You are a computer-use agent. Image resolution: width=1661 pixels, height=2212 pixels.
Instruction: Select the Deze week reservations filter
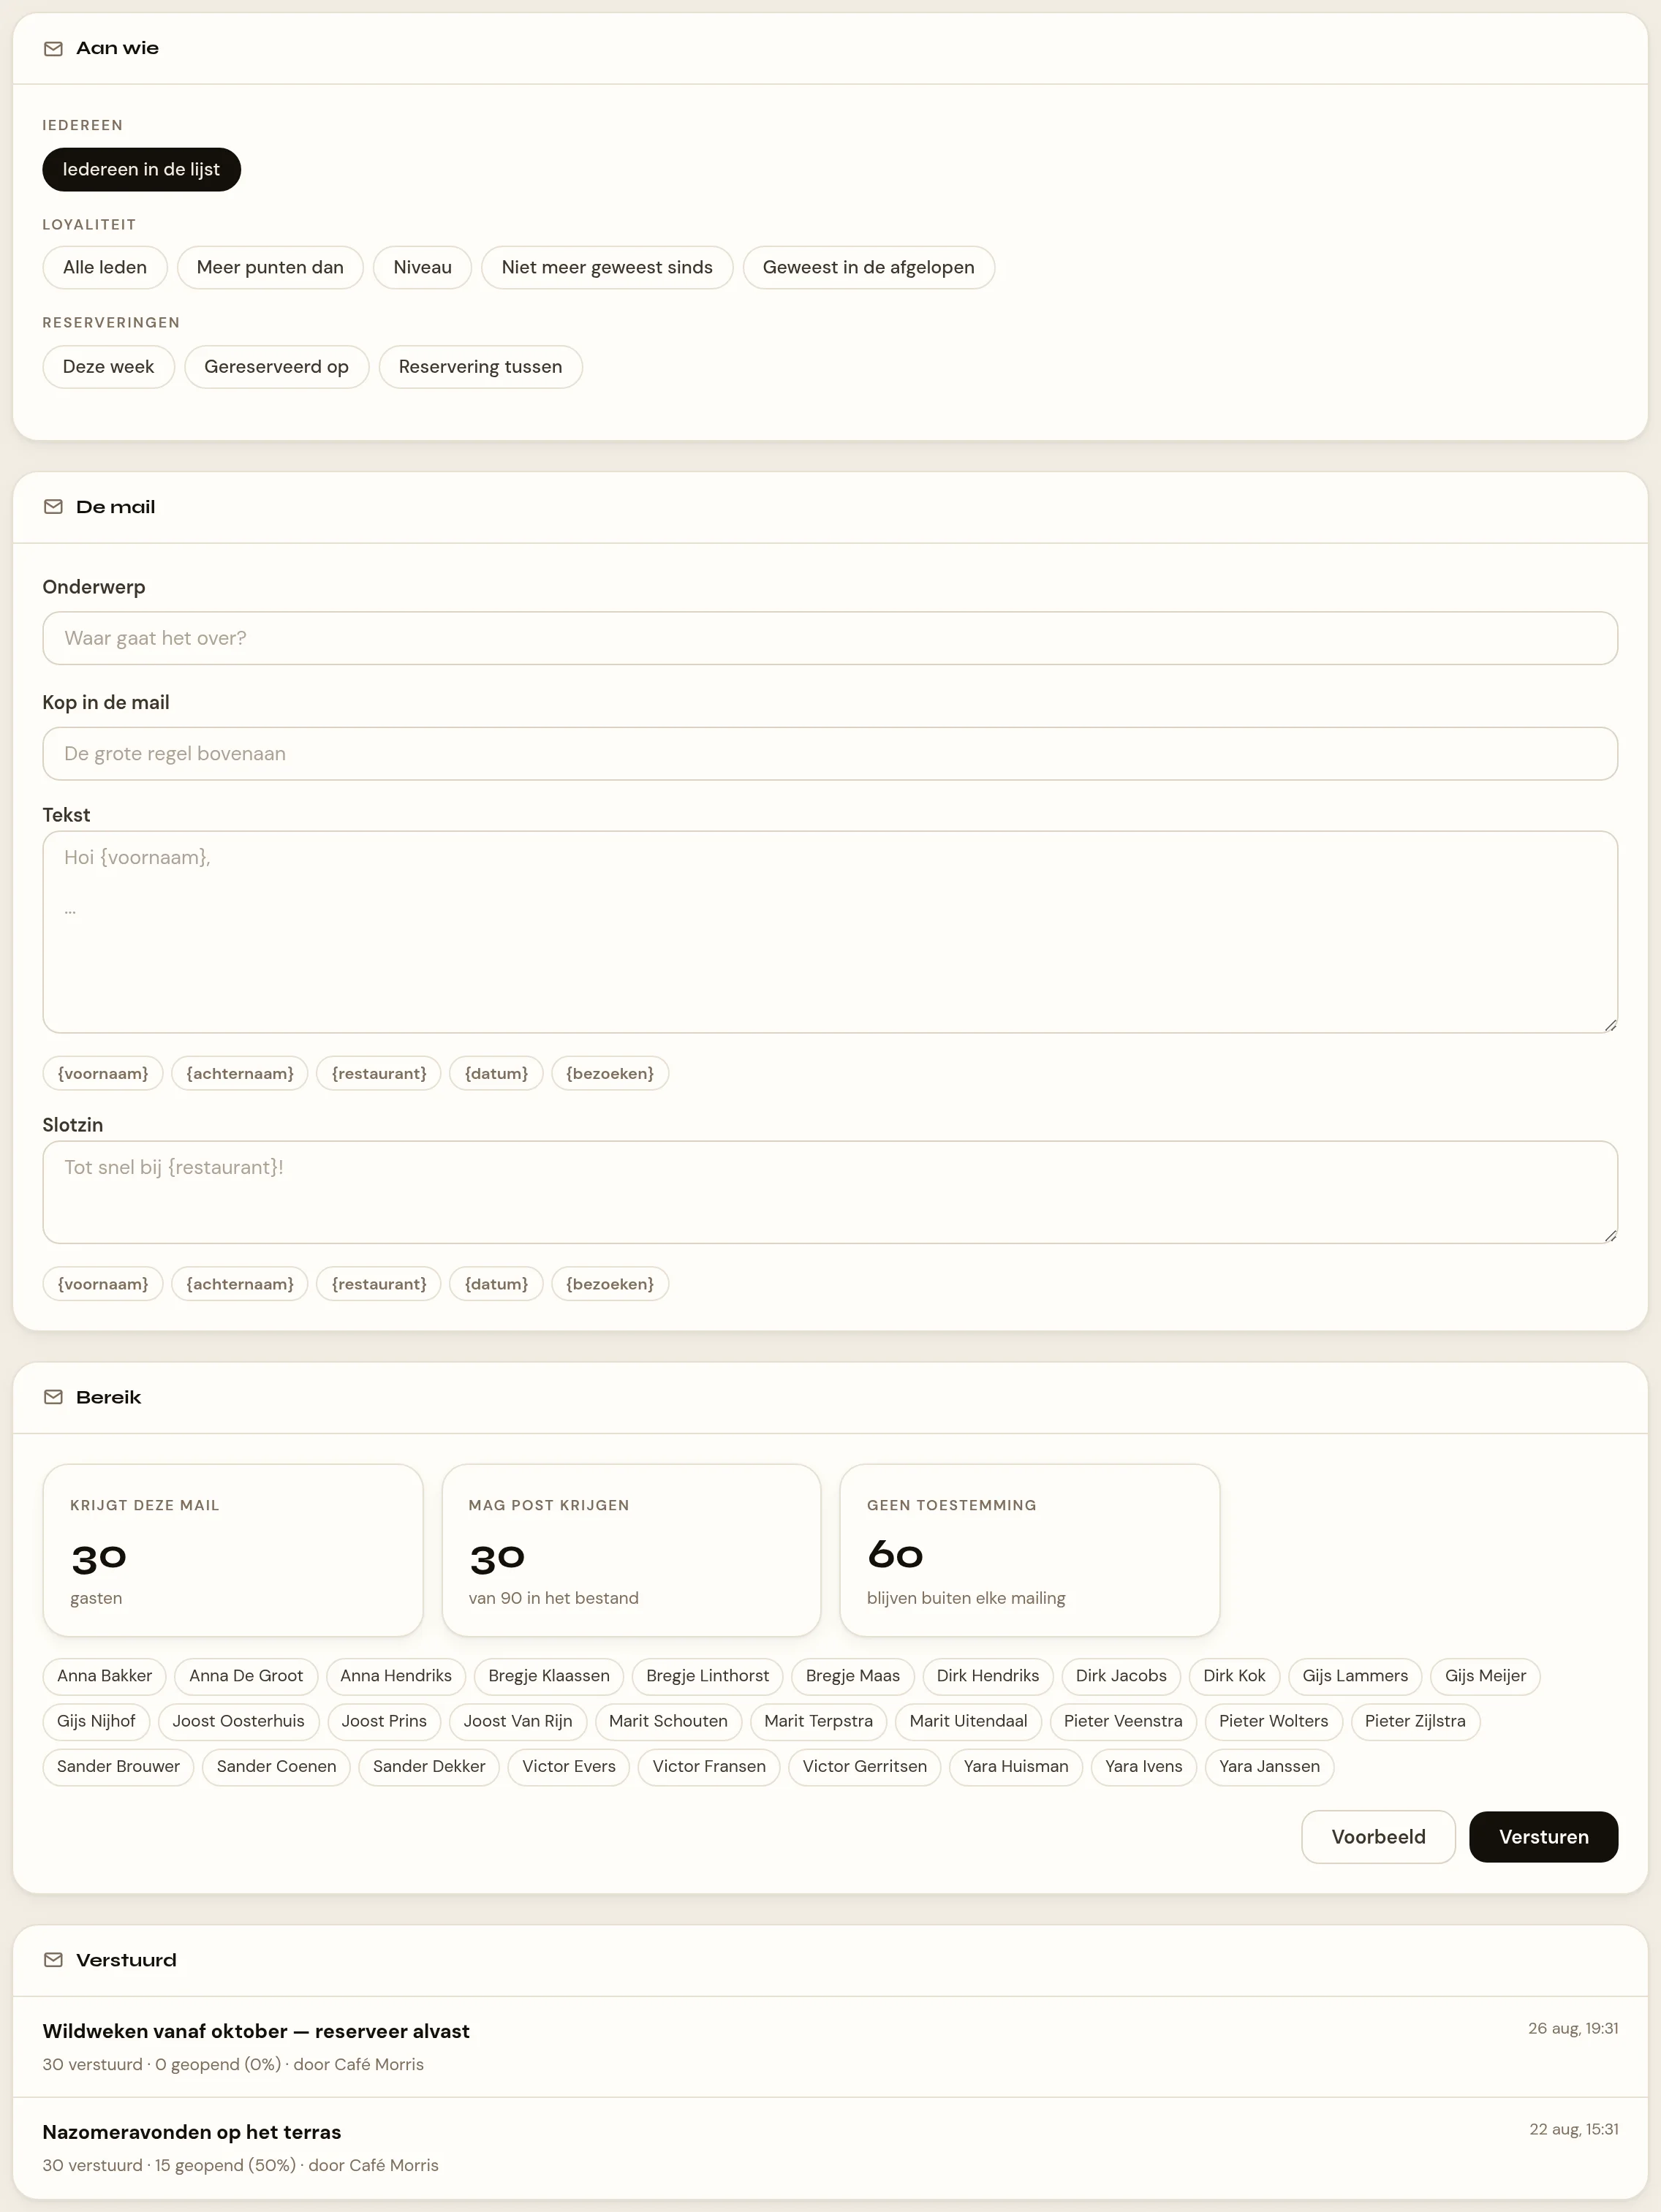pyautogui.click(x=108, y=366)
